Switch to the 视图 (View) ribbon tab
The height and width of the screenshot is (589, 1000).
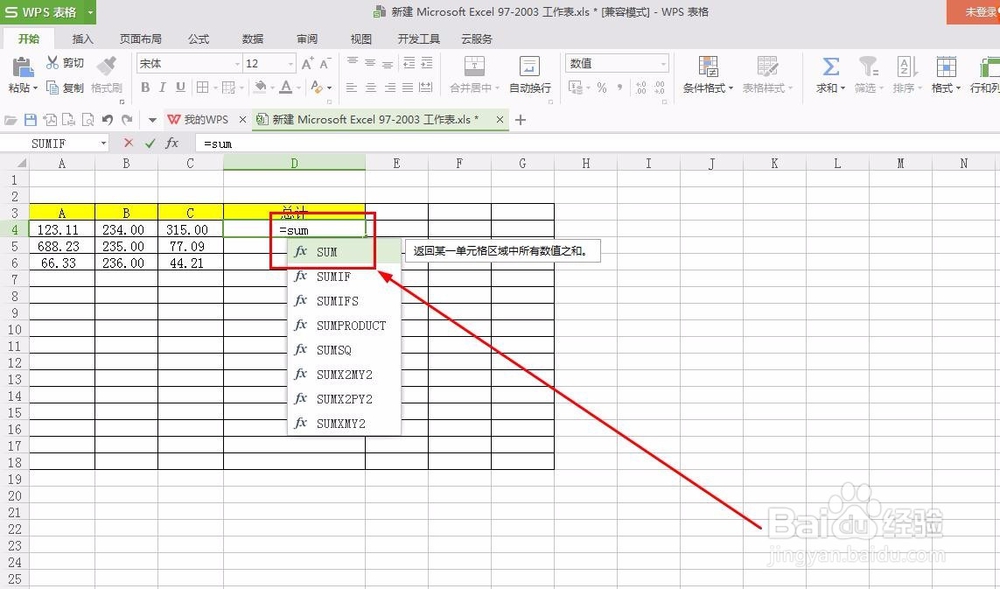click(361, 39)
